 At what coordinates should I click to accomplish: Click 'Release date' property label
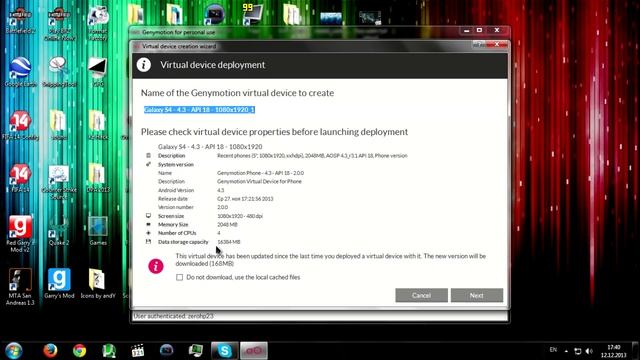(x=173, y=199)
